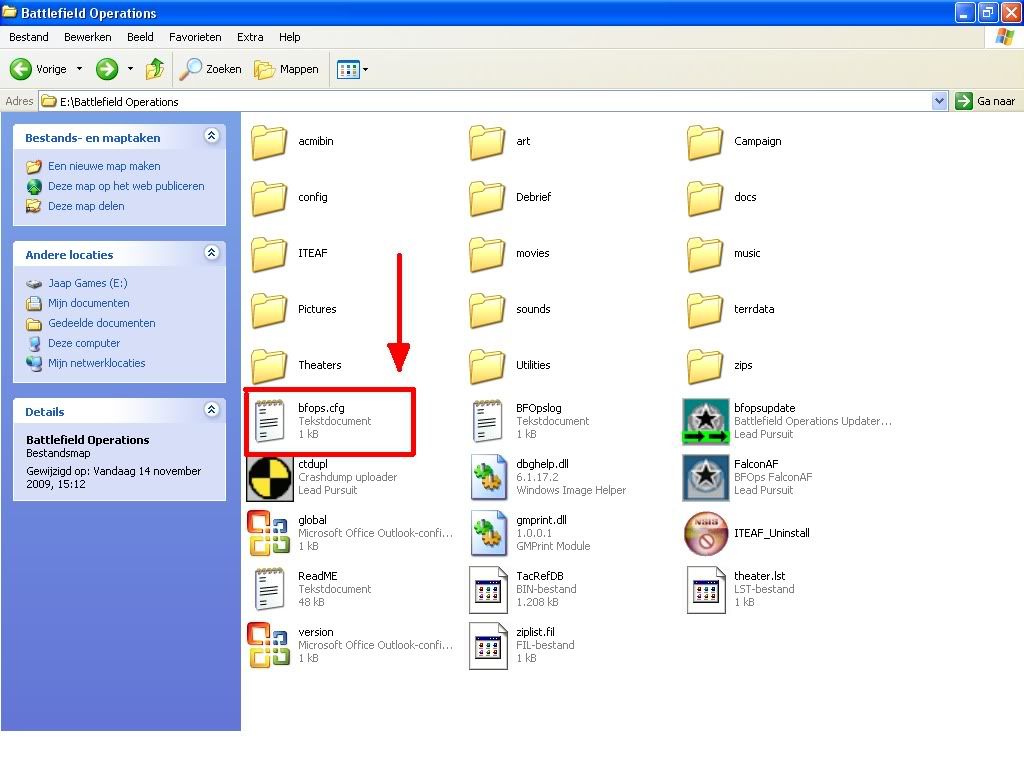Select the ITEAF folder icon
Viewport: 1024px width, 768px height.
click(269, 254)
